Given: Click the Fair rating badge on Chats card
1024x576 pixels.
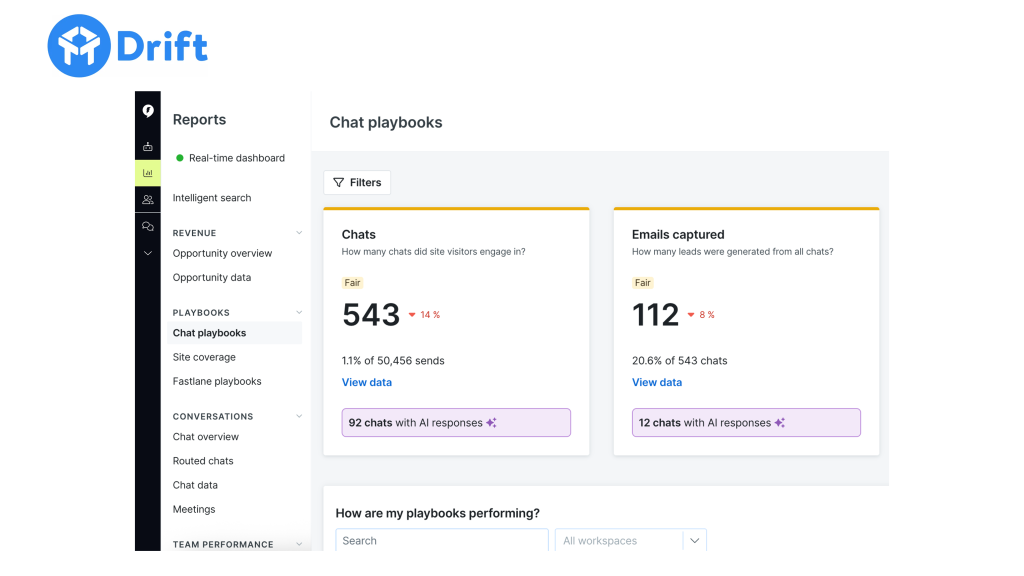Looking at the screenshot, I should coord(352,282).
